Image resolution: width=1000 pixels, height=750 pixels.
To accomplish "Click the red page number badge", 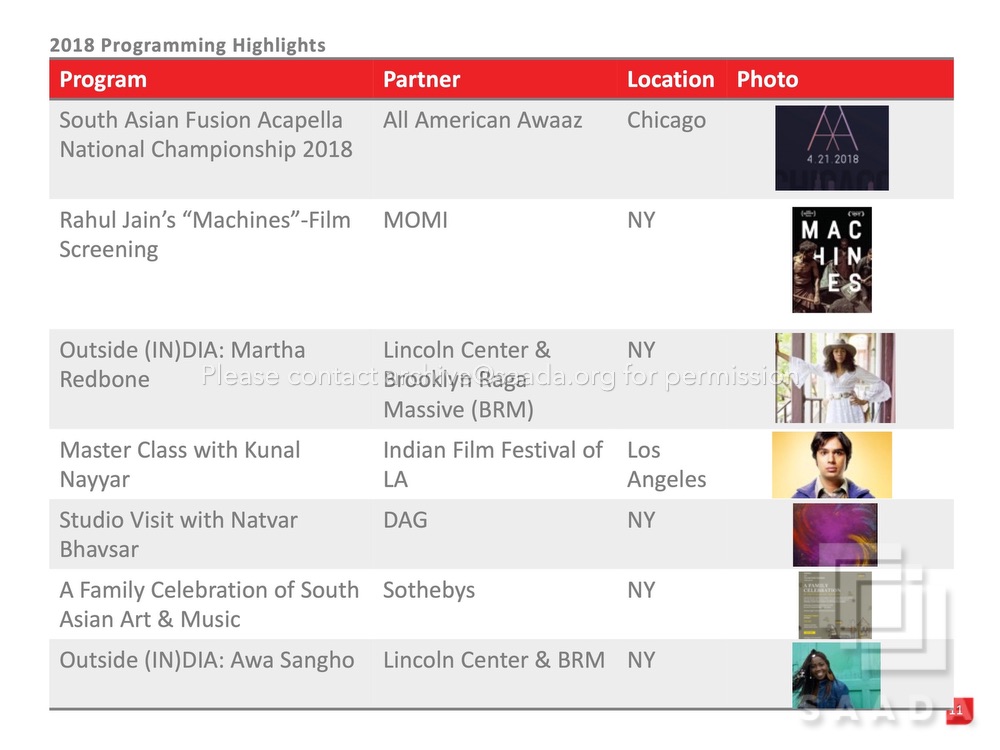I will tap(958, 710).
